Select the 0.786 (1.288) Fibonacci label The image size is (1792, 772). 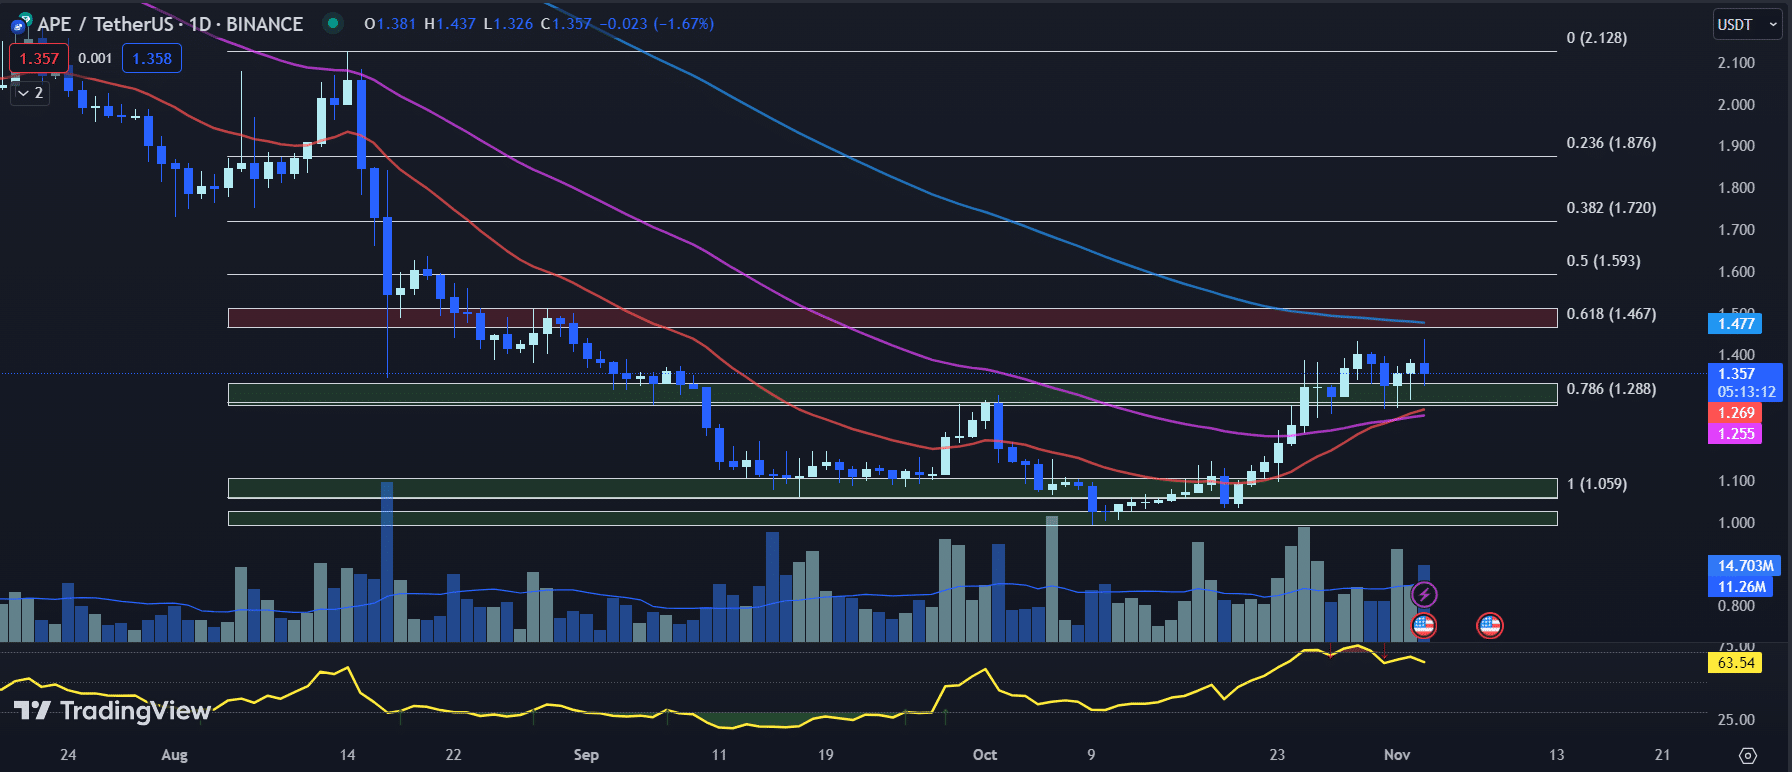1611,389
